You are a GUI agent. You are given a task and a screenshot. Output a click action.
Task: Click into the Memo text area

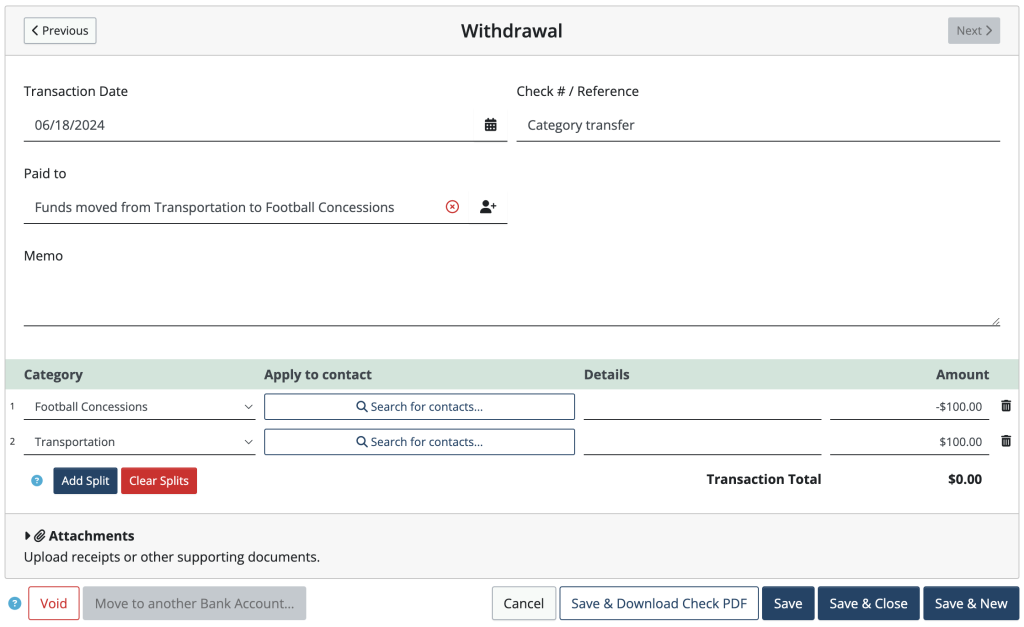[510, 297]
